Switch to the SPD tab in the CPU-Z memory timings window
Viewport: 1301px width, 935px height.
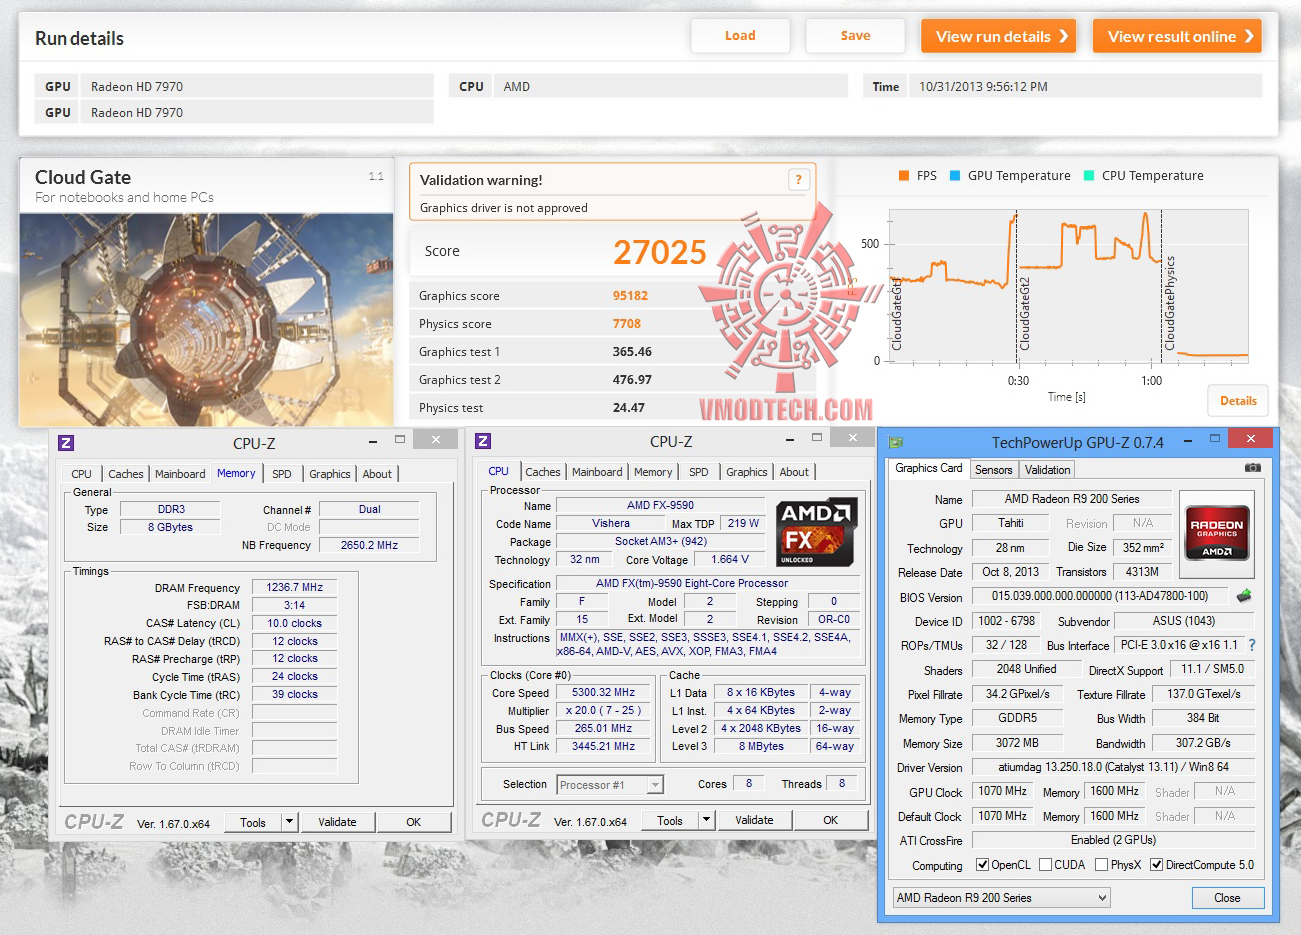282,474
